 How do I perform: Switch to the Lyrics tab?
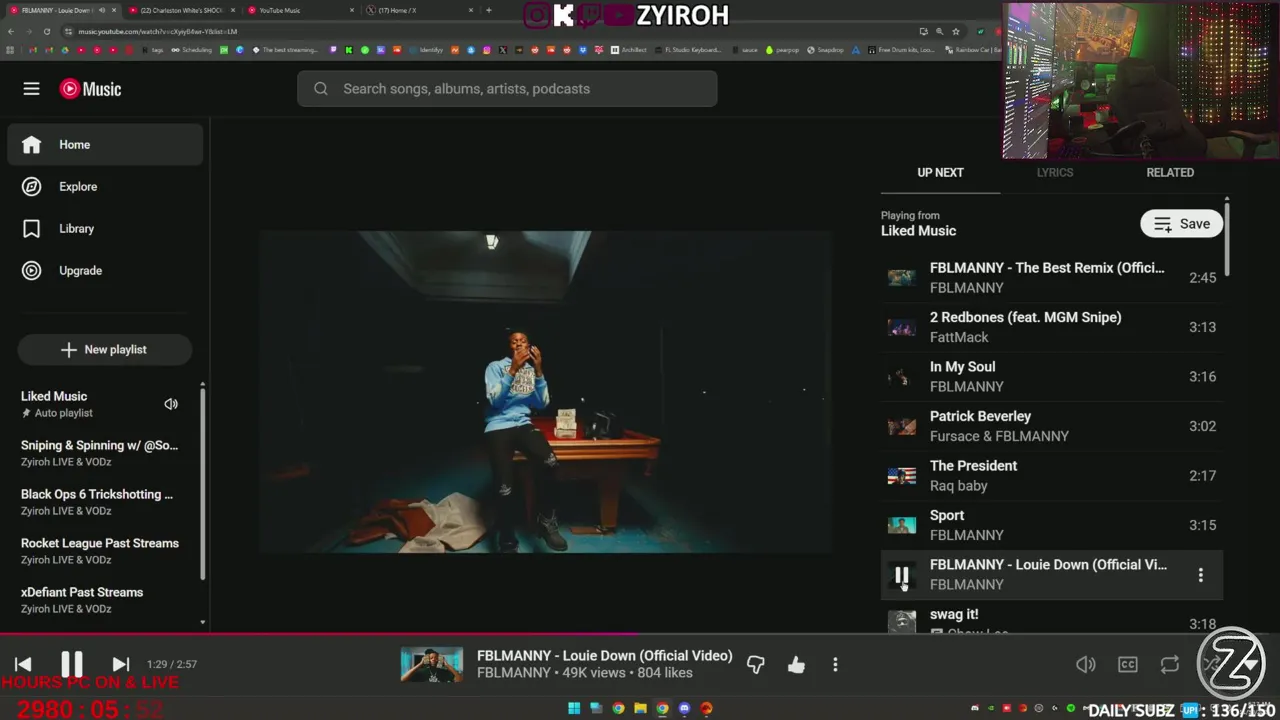1054,173
